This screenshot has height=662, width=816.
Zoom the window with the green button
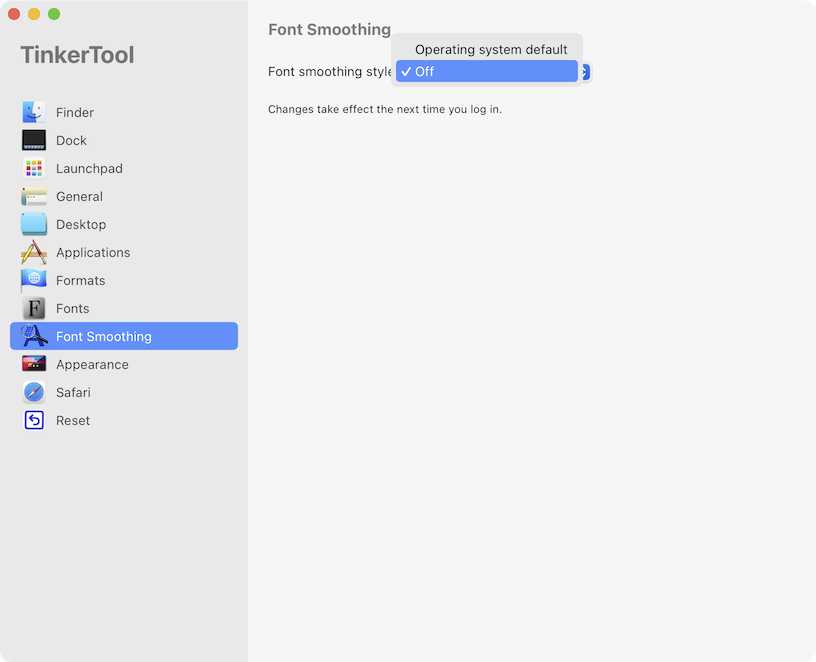click(54, 14)
